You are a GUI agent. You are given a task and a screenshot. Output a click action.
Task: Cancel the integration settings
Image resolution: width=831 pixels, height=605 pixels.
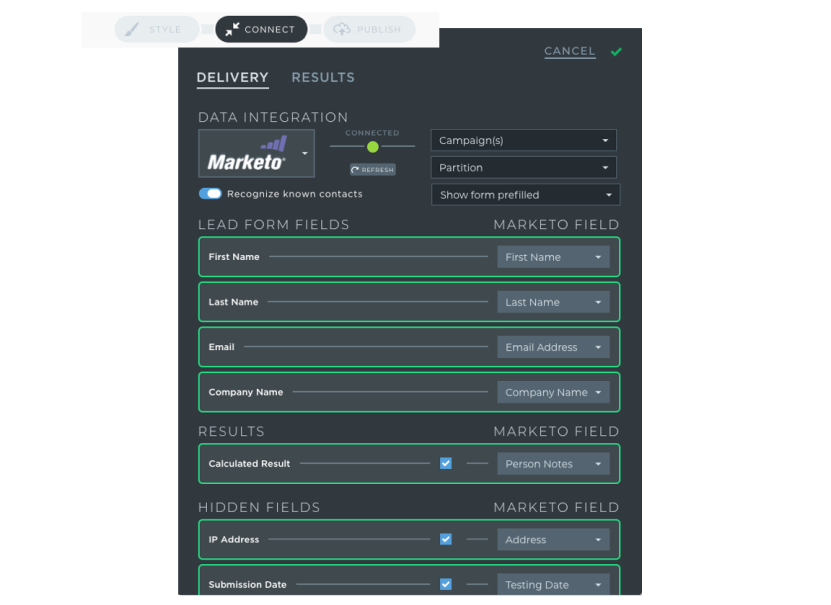click(569, 51)
